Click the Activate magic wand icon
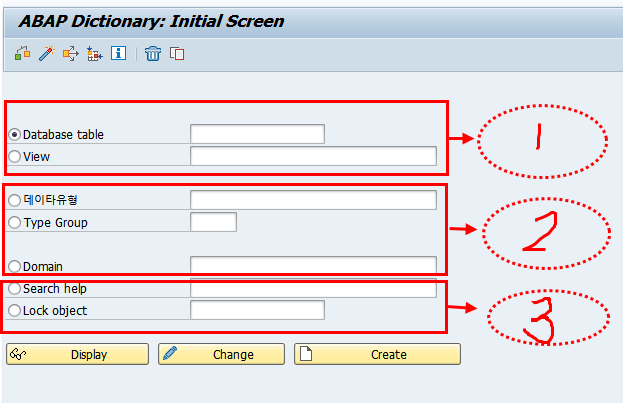Image resolution: width=623 pixels, height=403 pixels. click(47, 53)
